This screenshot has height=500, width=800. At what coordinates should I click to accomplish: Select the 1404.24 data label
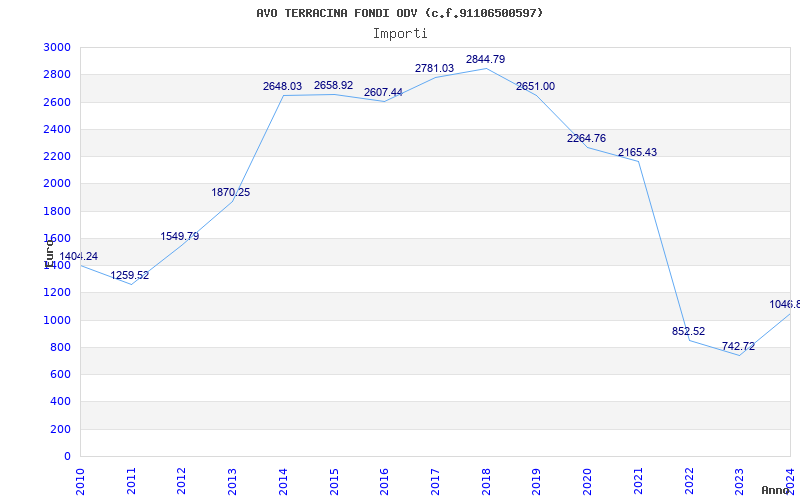point(79,256)
